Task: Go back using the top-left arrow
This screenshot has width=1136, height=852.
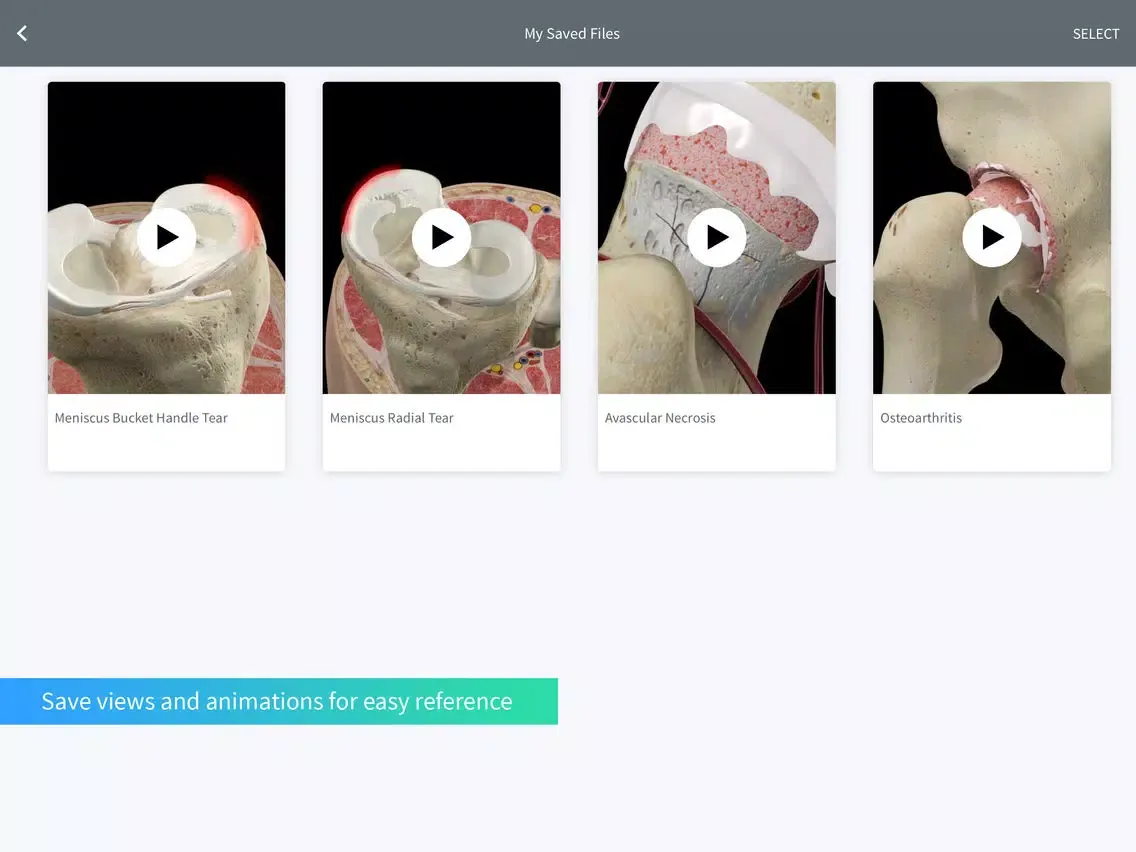Action: coord(22,33)
